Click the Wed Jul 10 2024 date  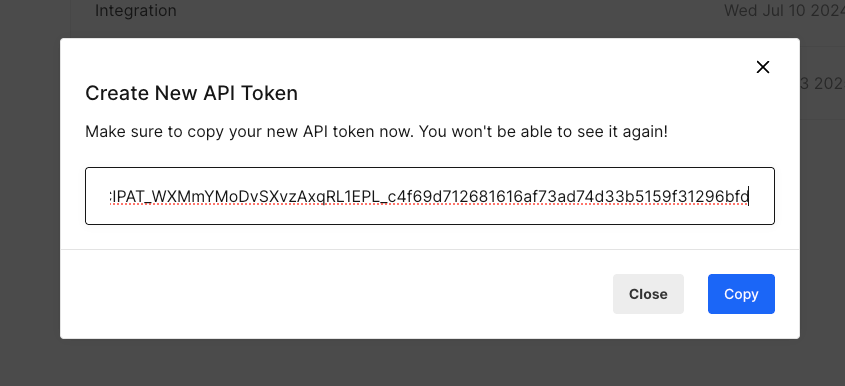click(x=784, y=10)
